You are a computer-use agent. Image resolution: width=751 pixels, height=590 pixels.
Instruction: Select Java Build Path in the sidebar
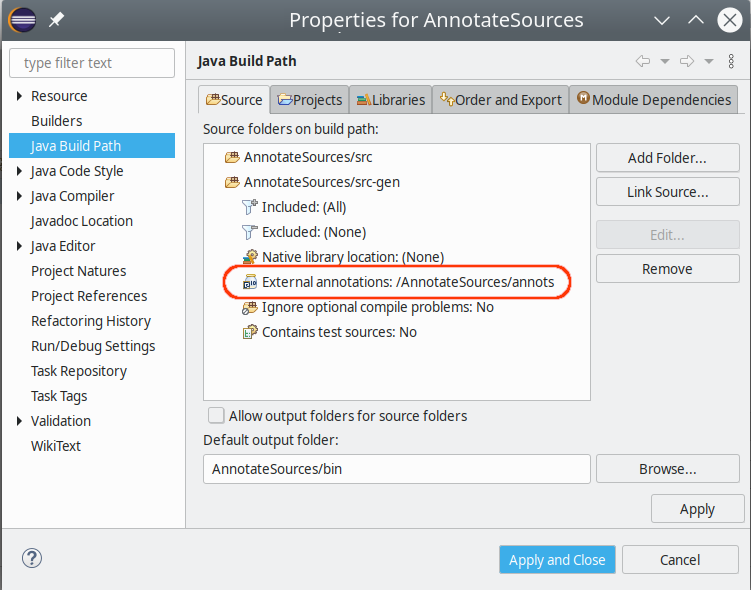point(92,146)
